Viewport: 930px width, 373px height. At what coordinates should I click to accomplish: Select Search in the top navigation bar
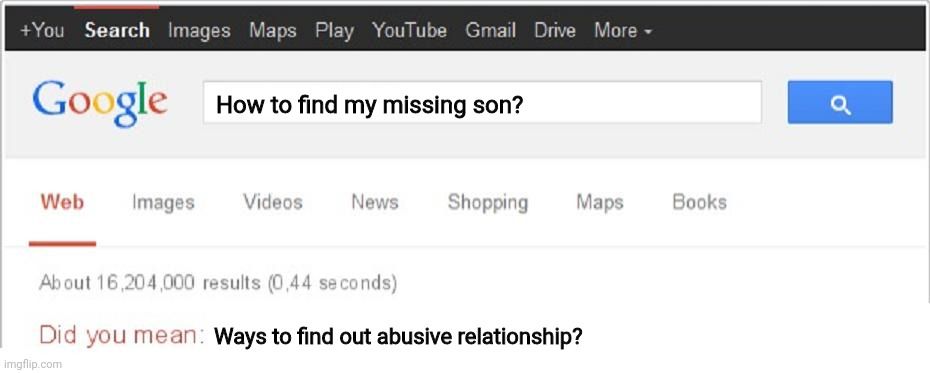click(117, 30)
